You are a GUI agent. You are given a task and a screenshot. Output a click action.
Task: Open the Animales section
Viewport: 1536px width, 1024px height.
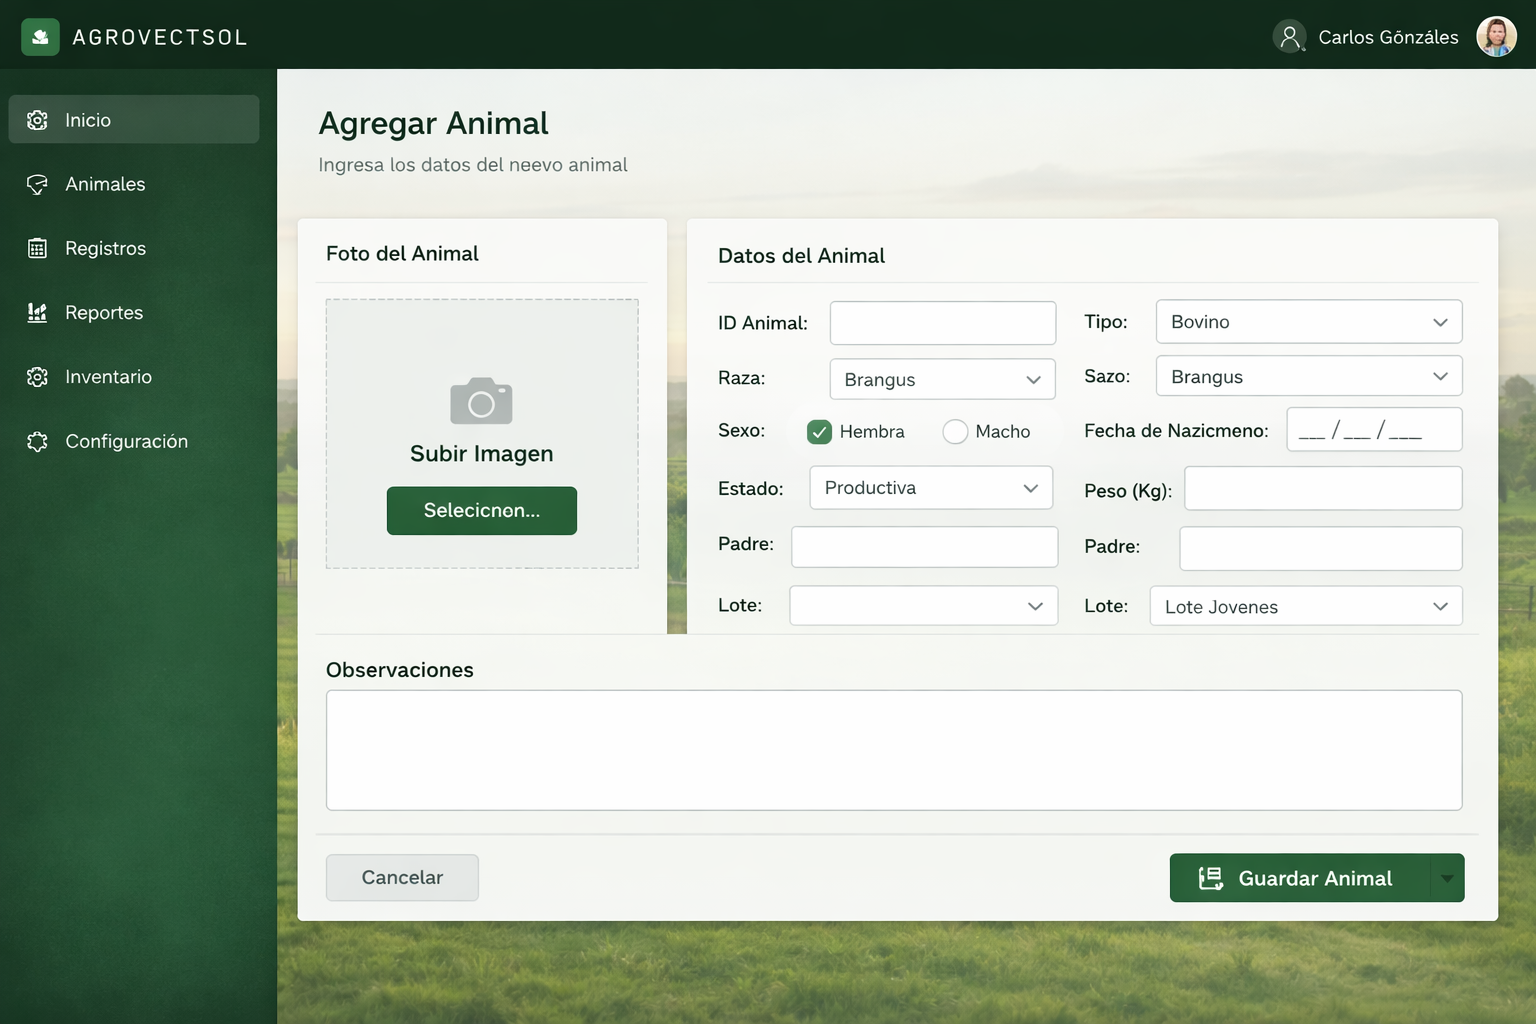point(134,184)
